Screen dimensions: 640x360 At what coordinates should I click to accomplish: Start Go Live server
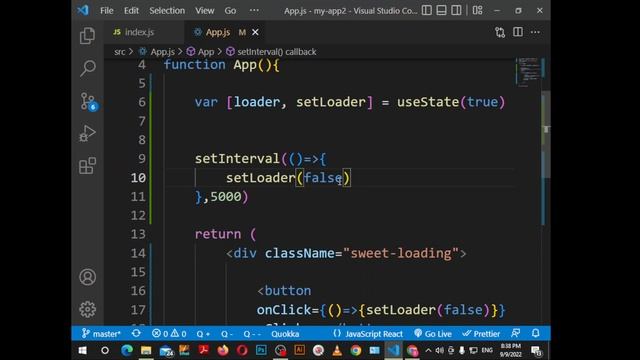coord(433,334)
